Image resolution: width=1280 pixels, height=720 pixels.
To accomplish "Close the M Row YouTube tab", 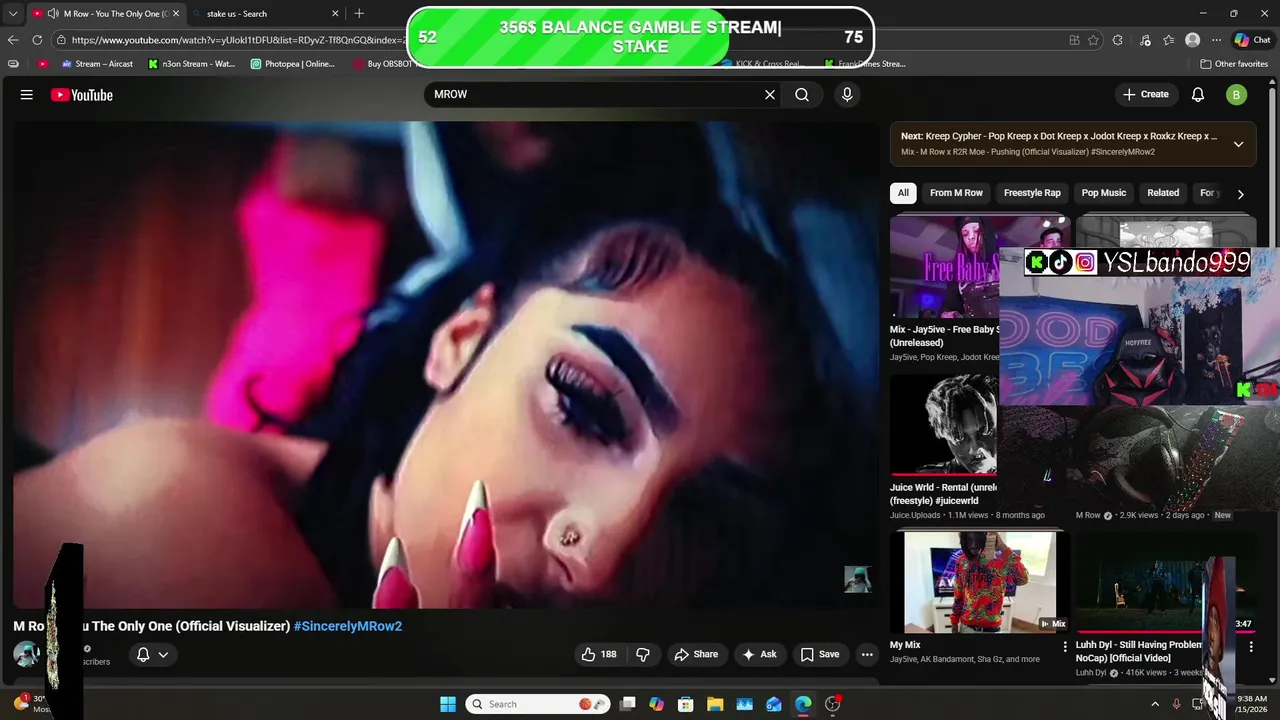I will tap(176, 14).
